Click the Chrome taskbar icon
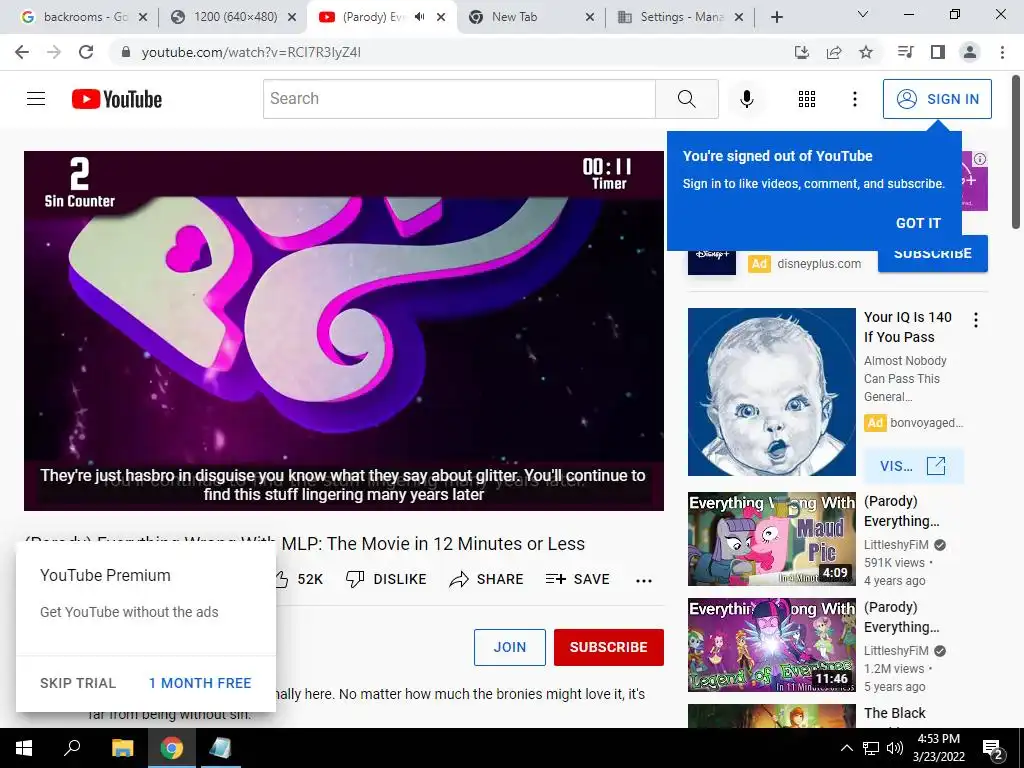The image size is (1024, 768). (172, 748)
